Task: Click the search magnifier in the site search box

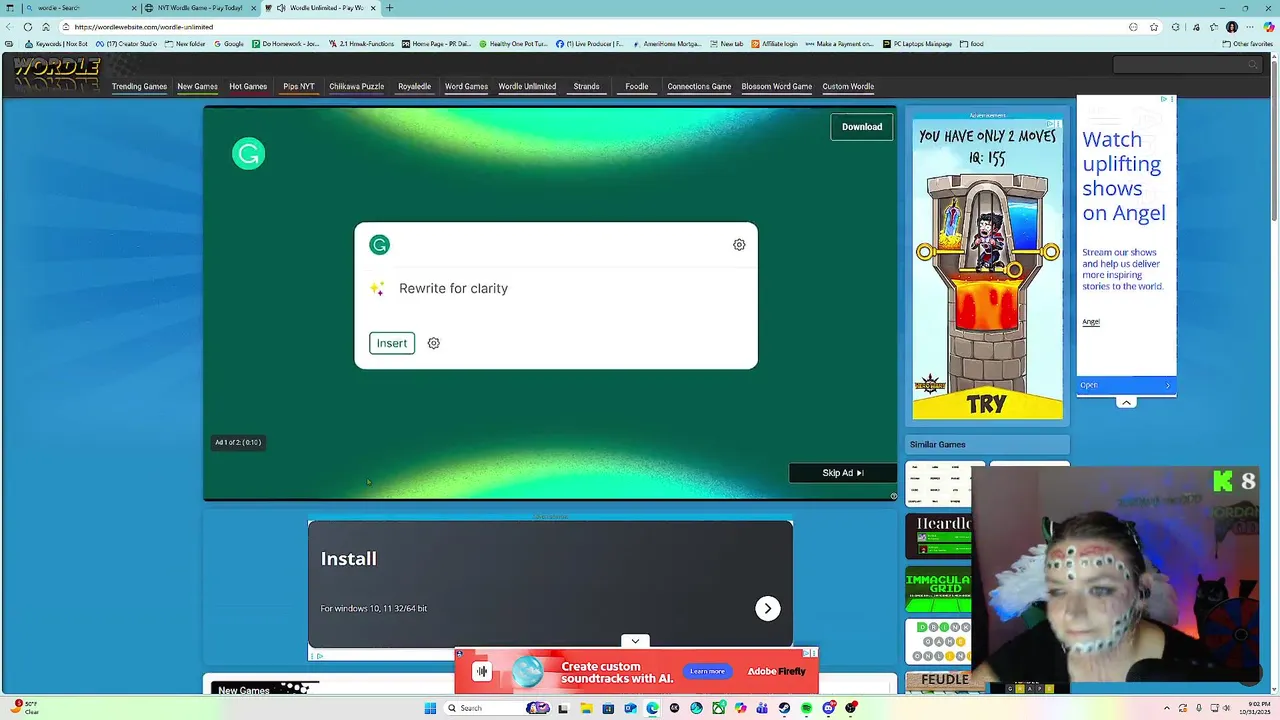Action: point(1251,65)
